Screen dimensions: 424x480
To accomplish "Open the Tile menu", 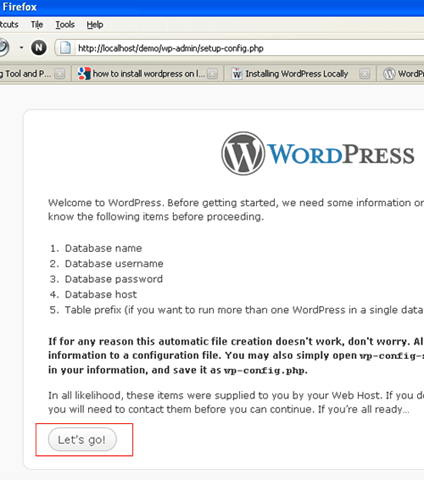I will pyautogui.click(x=37, y=25).
